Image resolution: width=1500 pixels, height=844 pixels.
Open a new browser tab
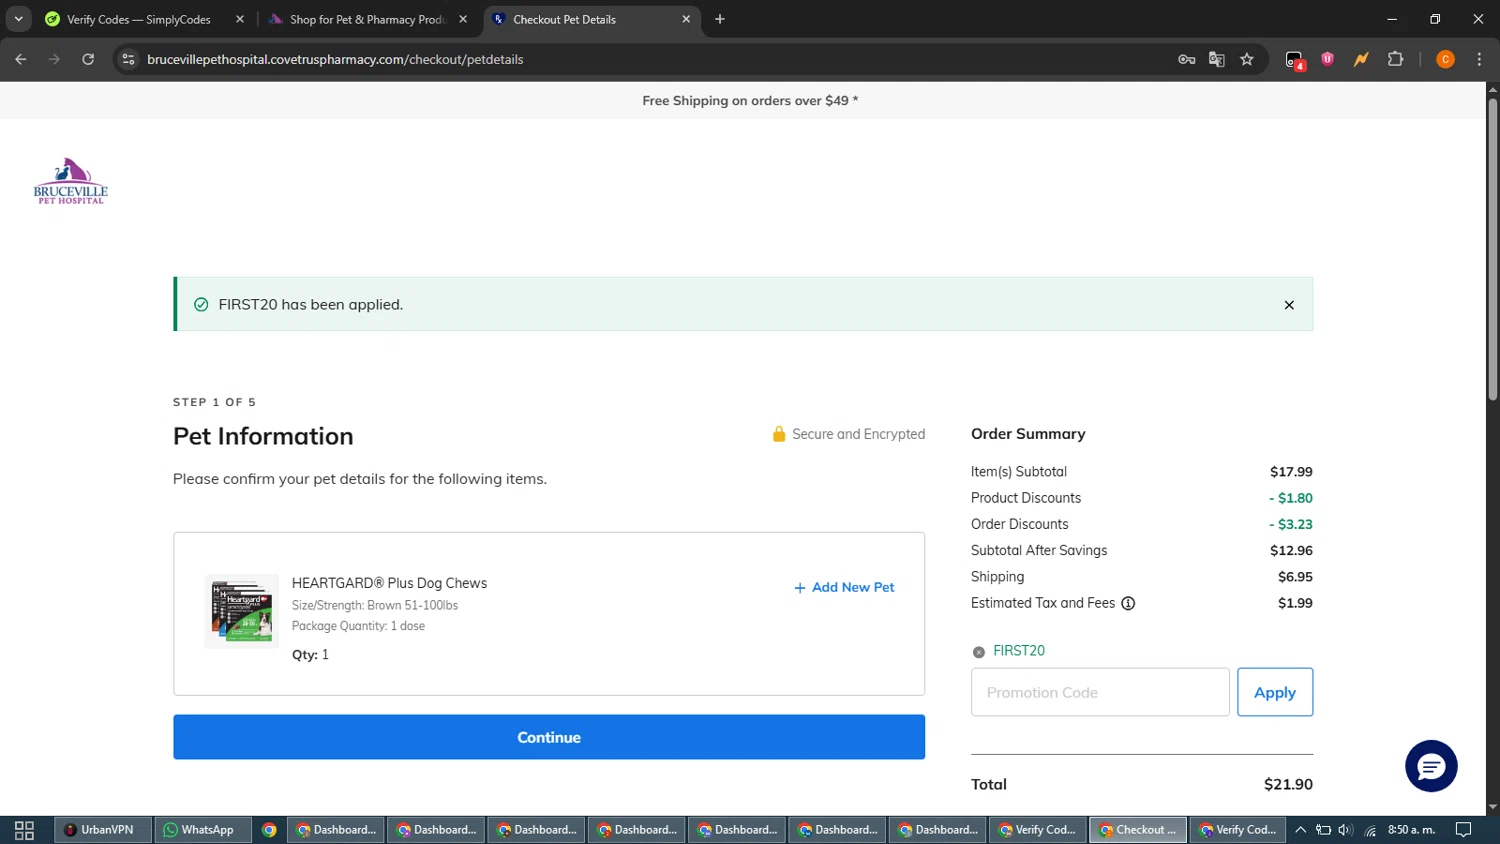720,19
